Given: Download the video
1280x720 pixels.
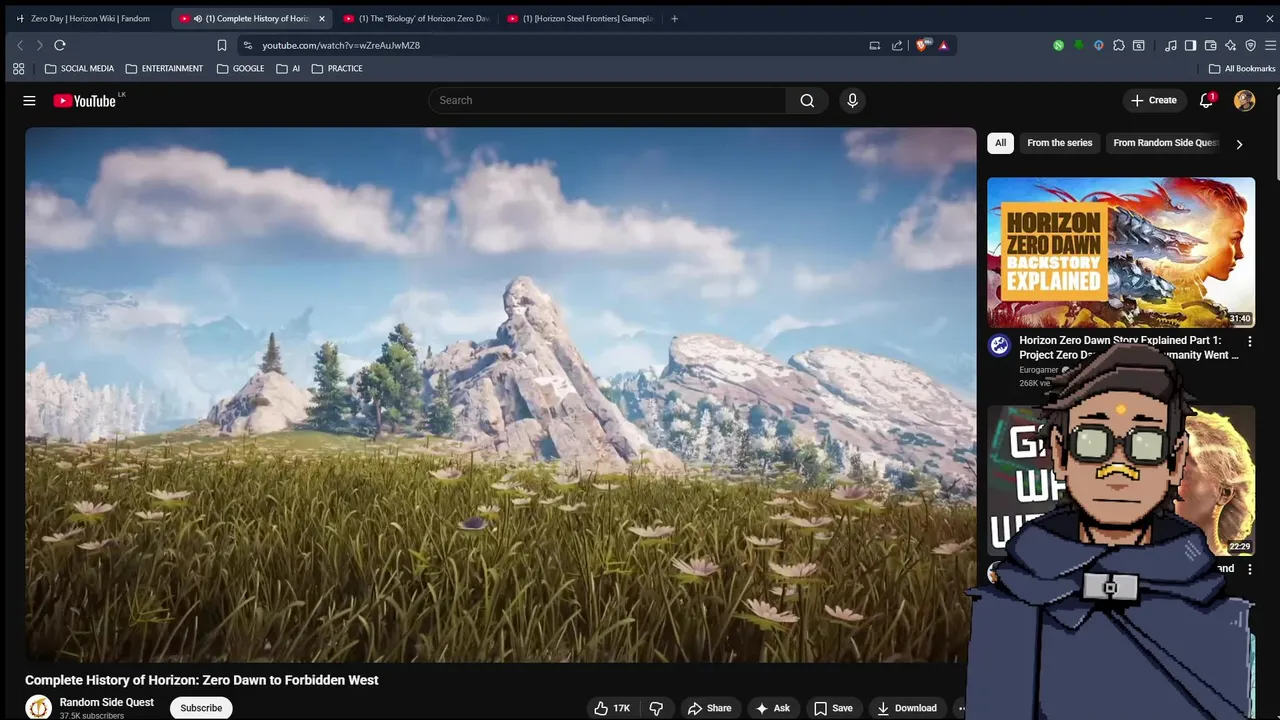Looking at the screenshot, I should tap(906, 708).
